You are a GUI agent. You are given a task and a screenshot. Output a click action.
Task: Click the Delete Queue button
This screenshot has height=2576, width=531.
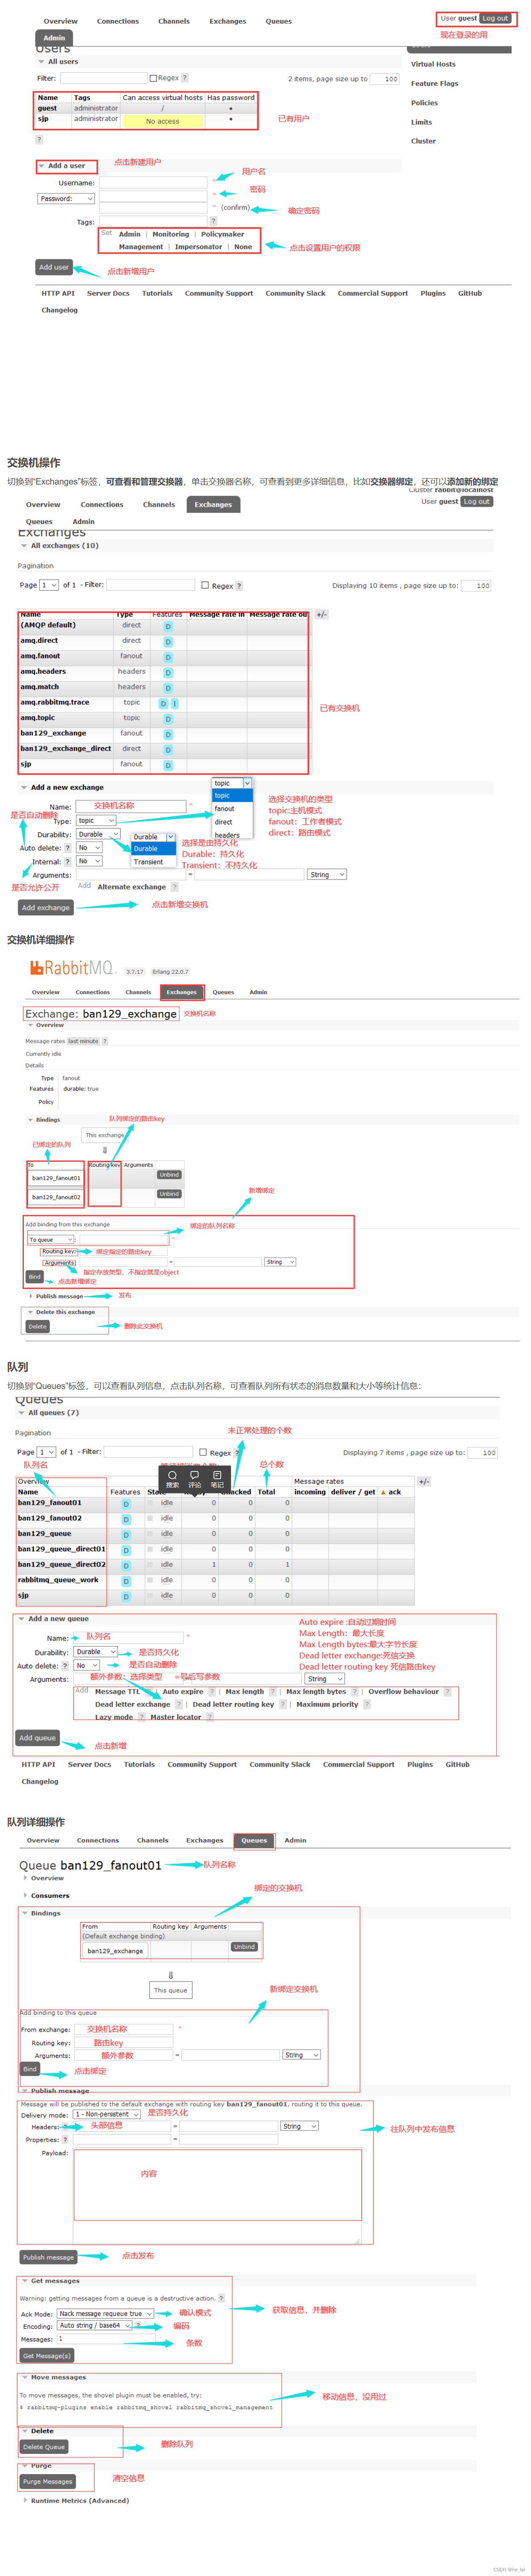click(44, 2447)
